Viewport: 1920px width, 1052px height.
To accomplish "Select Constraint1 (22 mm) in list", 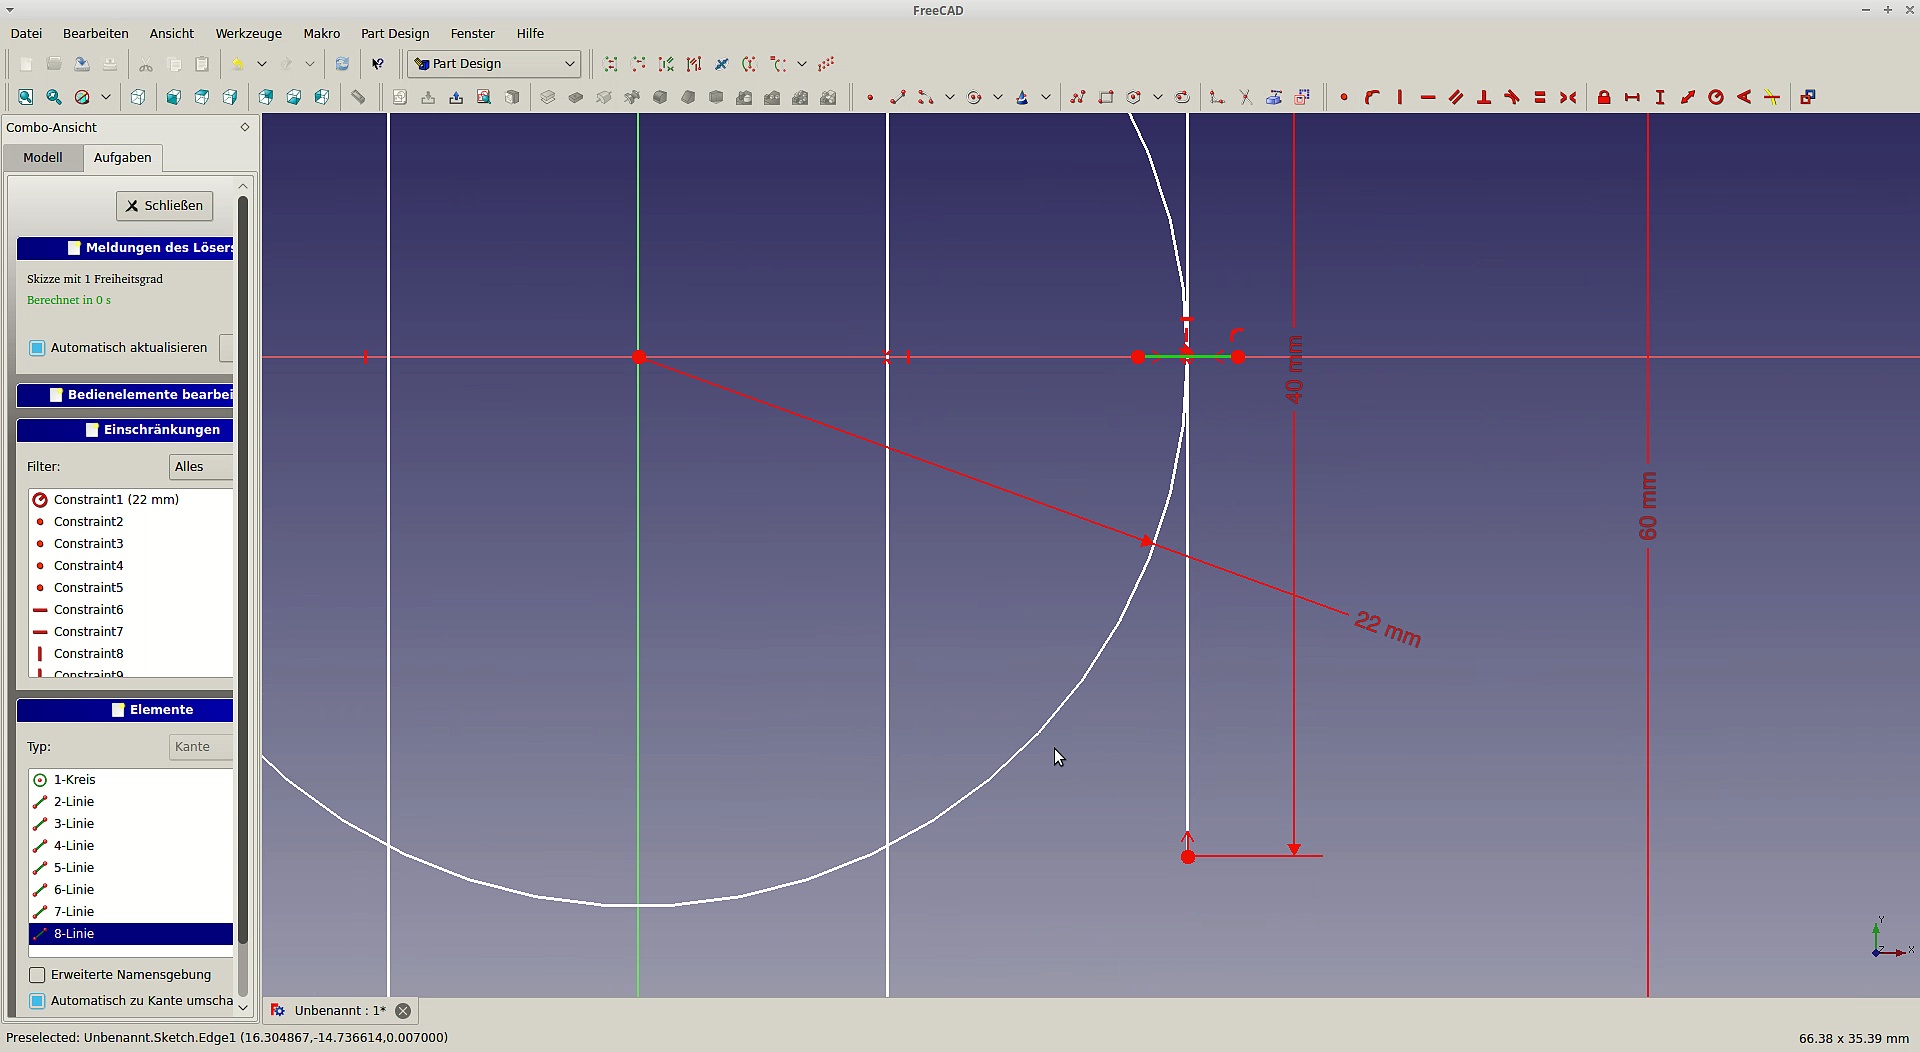I will coord(116,500).
